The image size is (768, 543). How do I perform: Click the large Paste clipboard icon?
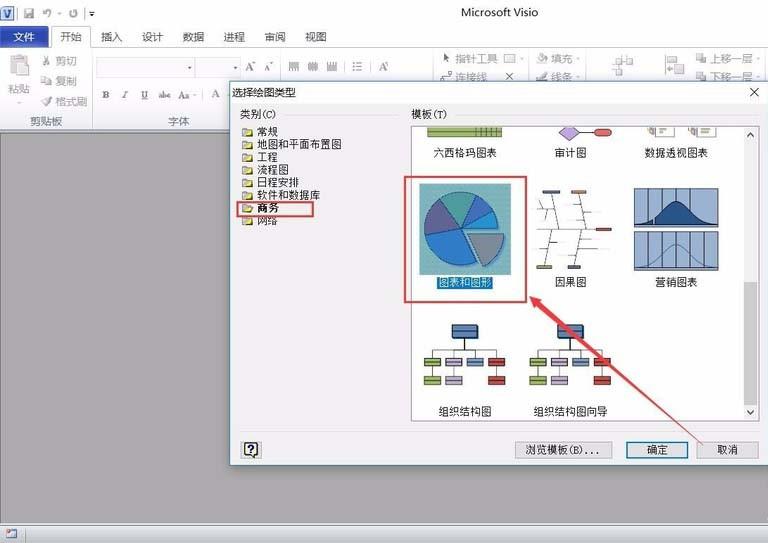[19, 67]
